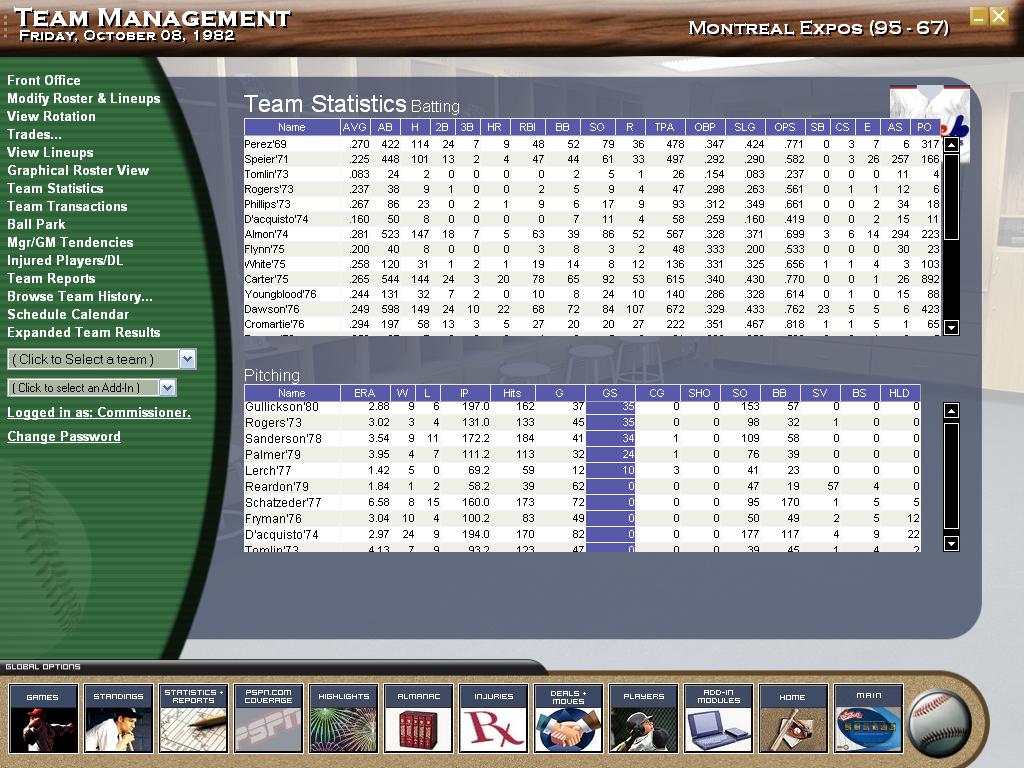The image size is (1024, 768).
Task: Open the Trades... menu item
Action: point(34,135)
